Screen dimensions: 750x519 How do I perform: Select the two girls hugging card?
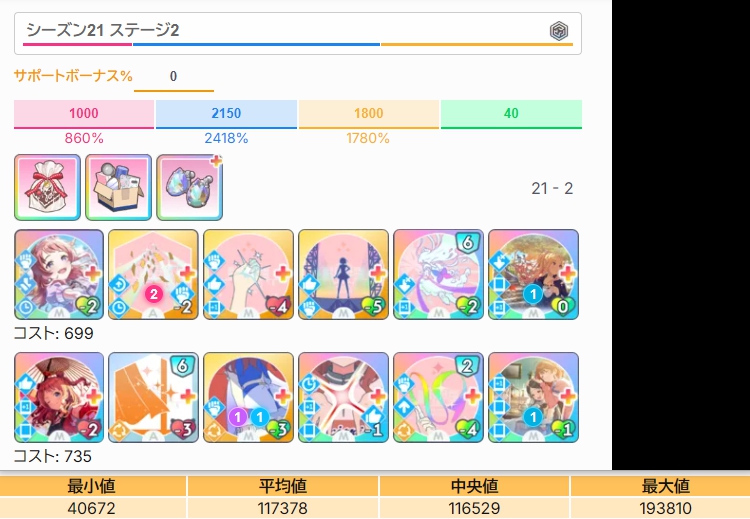click(x=533, y=398)
